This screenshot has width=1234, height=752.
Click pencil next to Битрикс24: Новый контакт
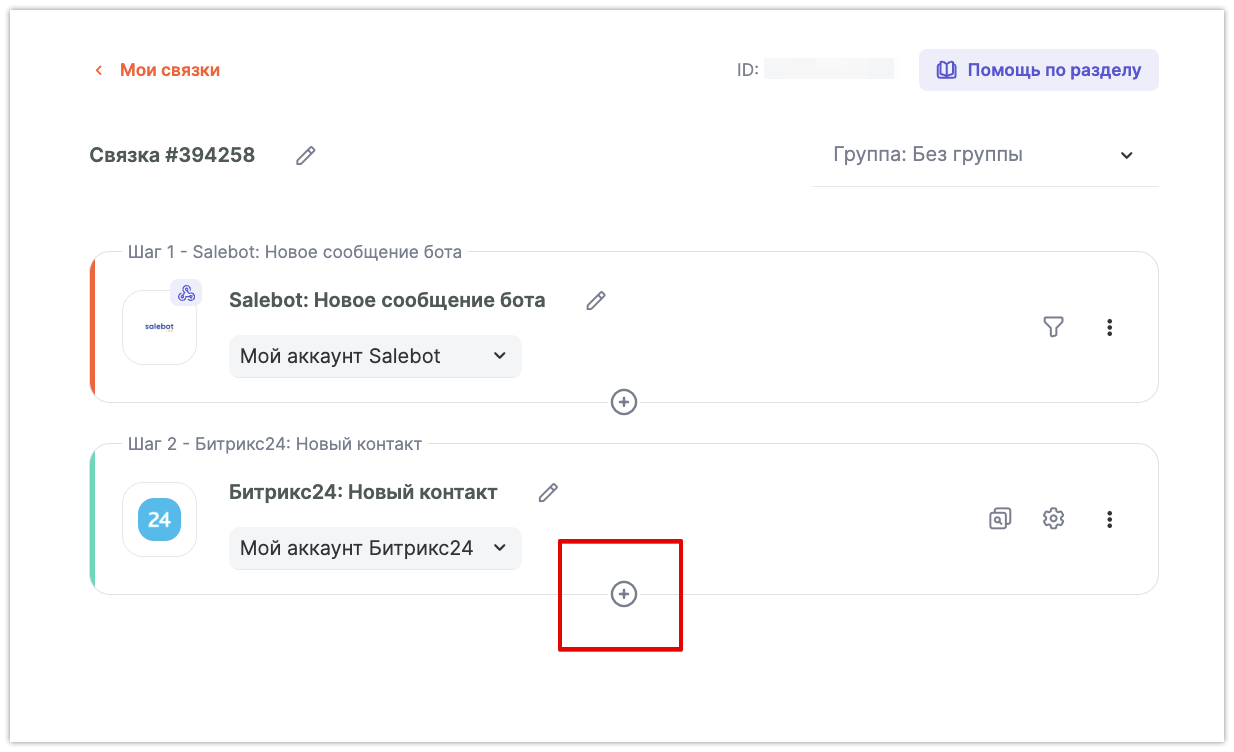coord(548,492)
